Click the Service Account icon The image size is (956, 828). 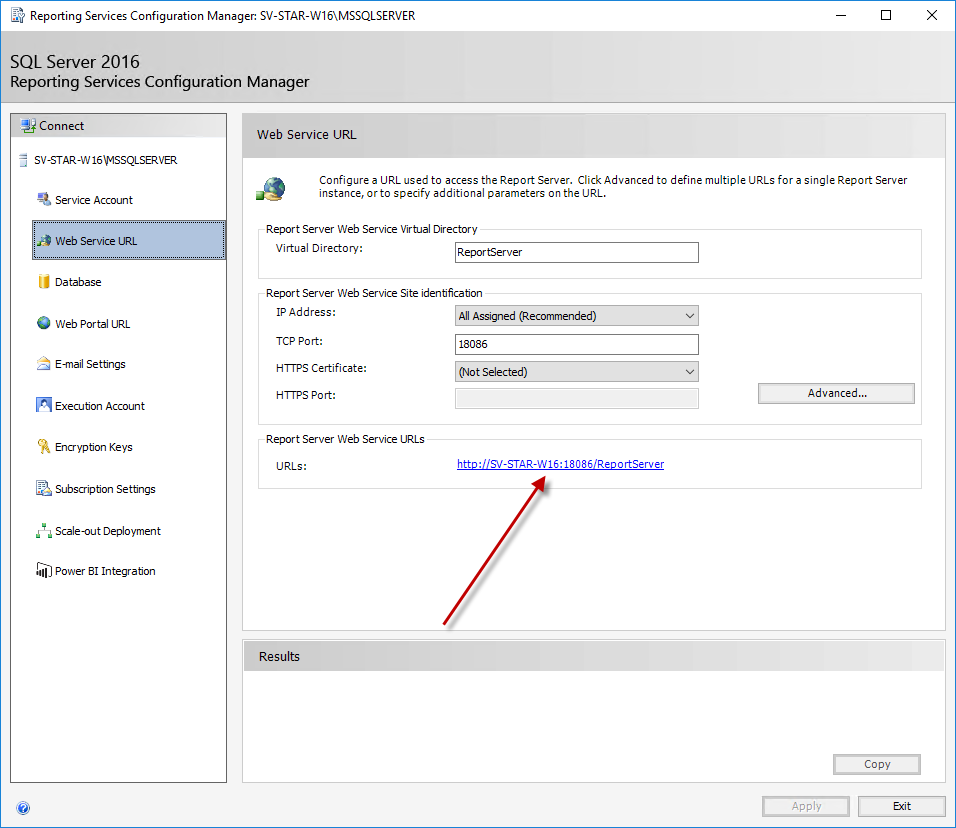click(44, 199)
